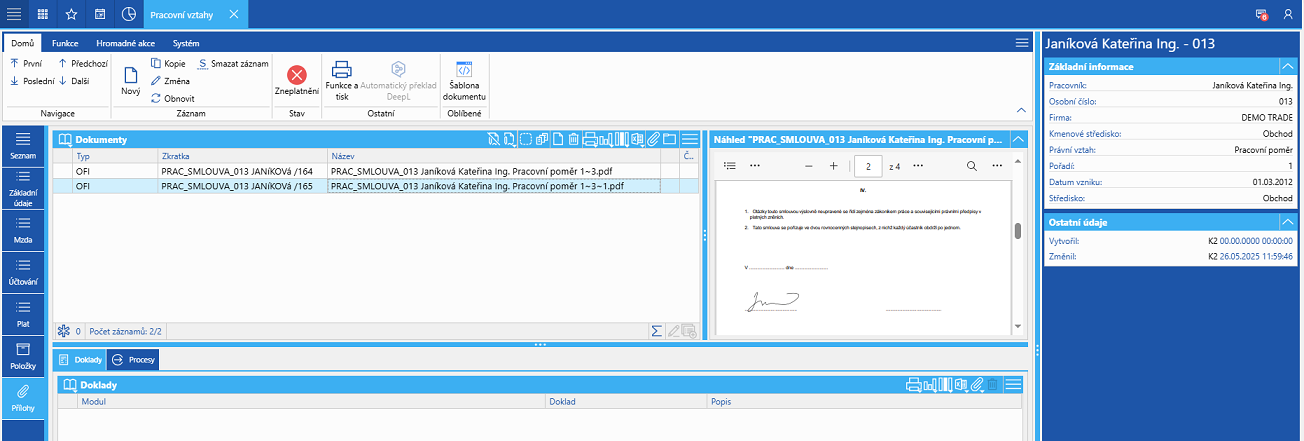
Task: Switch to the Doklady bottom tab
Action: pyautogui.click(x=79, y=359)
